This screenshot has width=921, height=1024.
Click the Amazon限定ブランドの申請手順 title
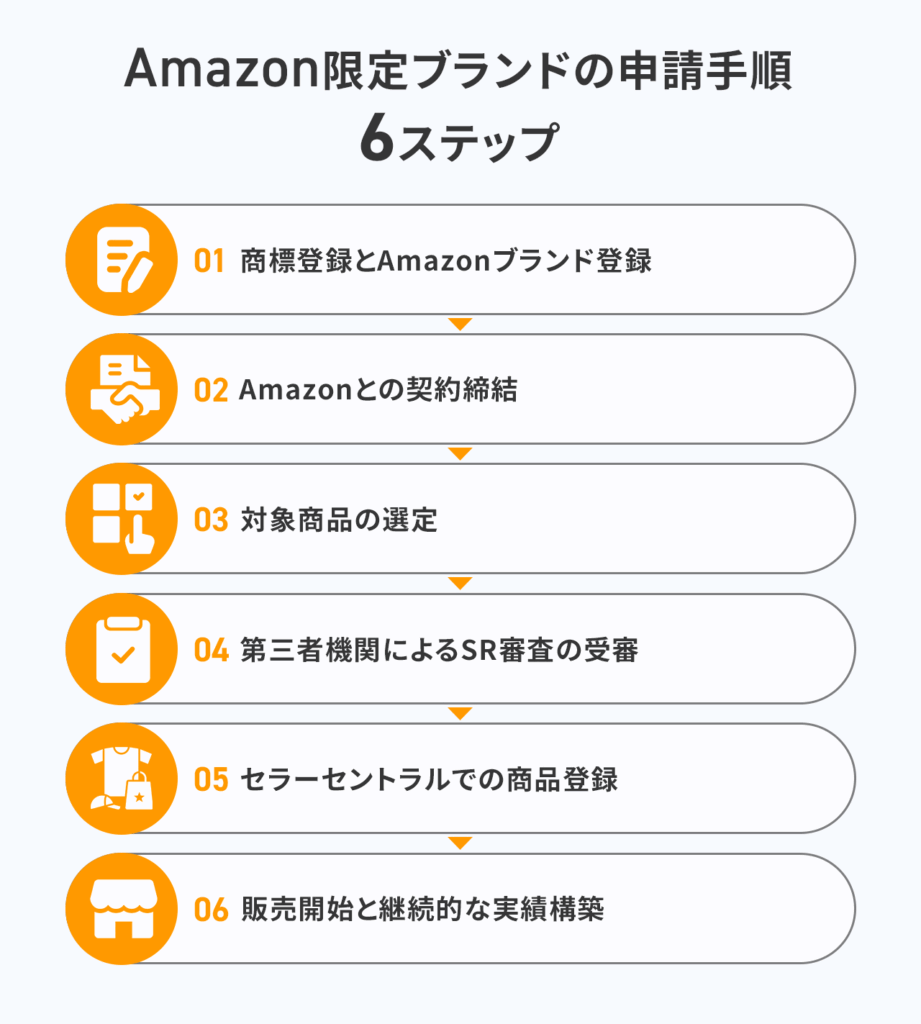click(x=459, y=70)
